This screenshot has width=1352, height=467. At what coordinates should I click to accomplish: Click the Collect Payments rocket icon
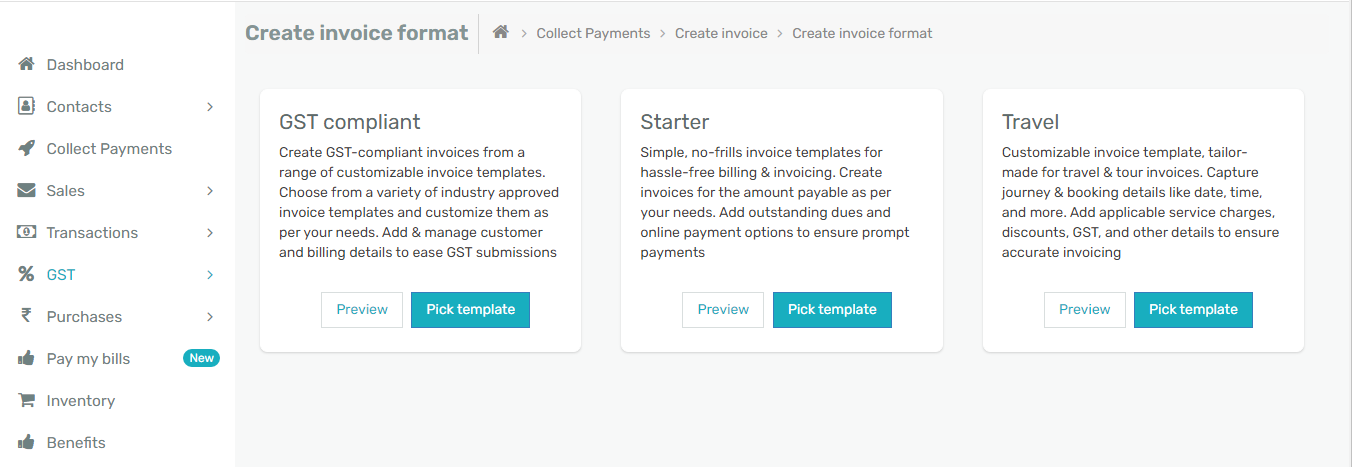point(27,149)
